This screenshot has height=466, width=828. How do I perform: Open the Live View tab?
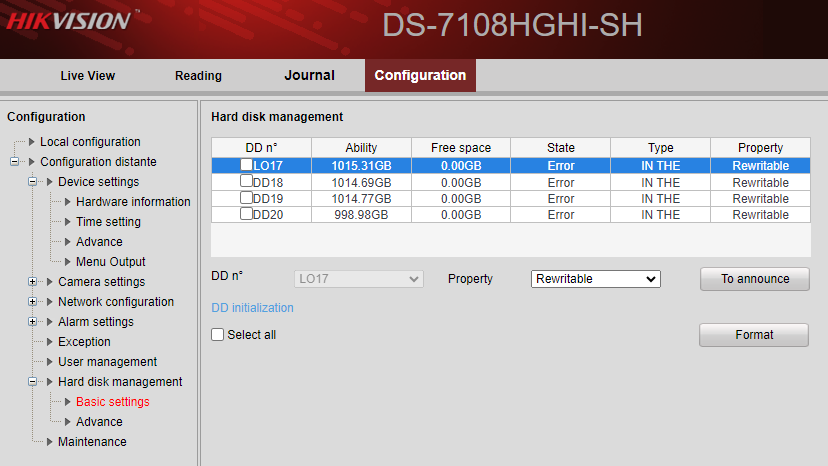(88, 76)
